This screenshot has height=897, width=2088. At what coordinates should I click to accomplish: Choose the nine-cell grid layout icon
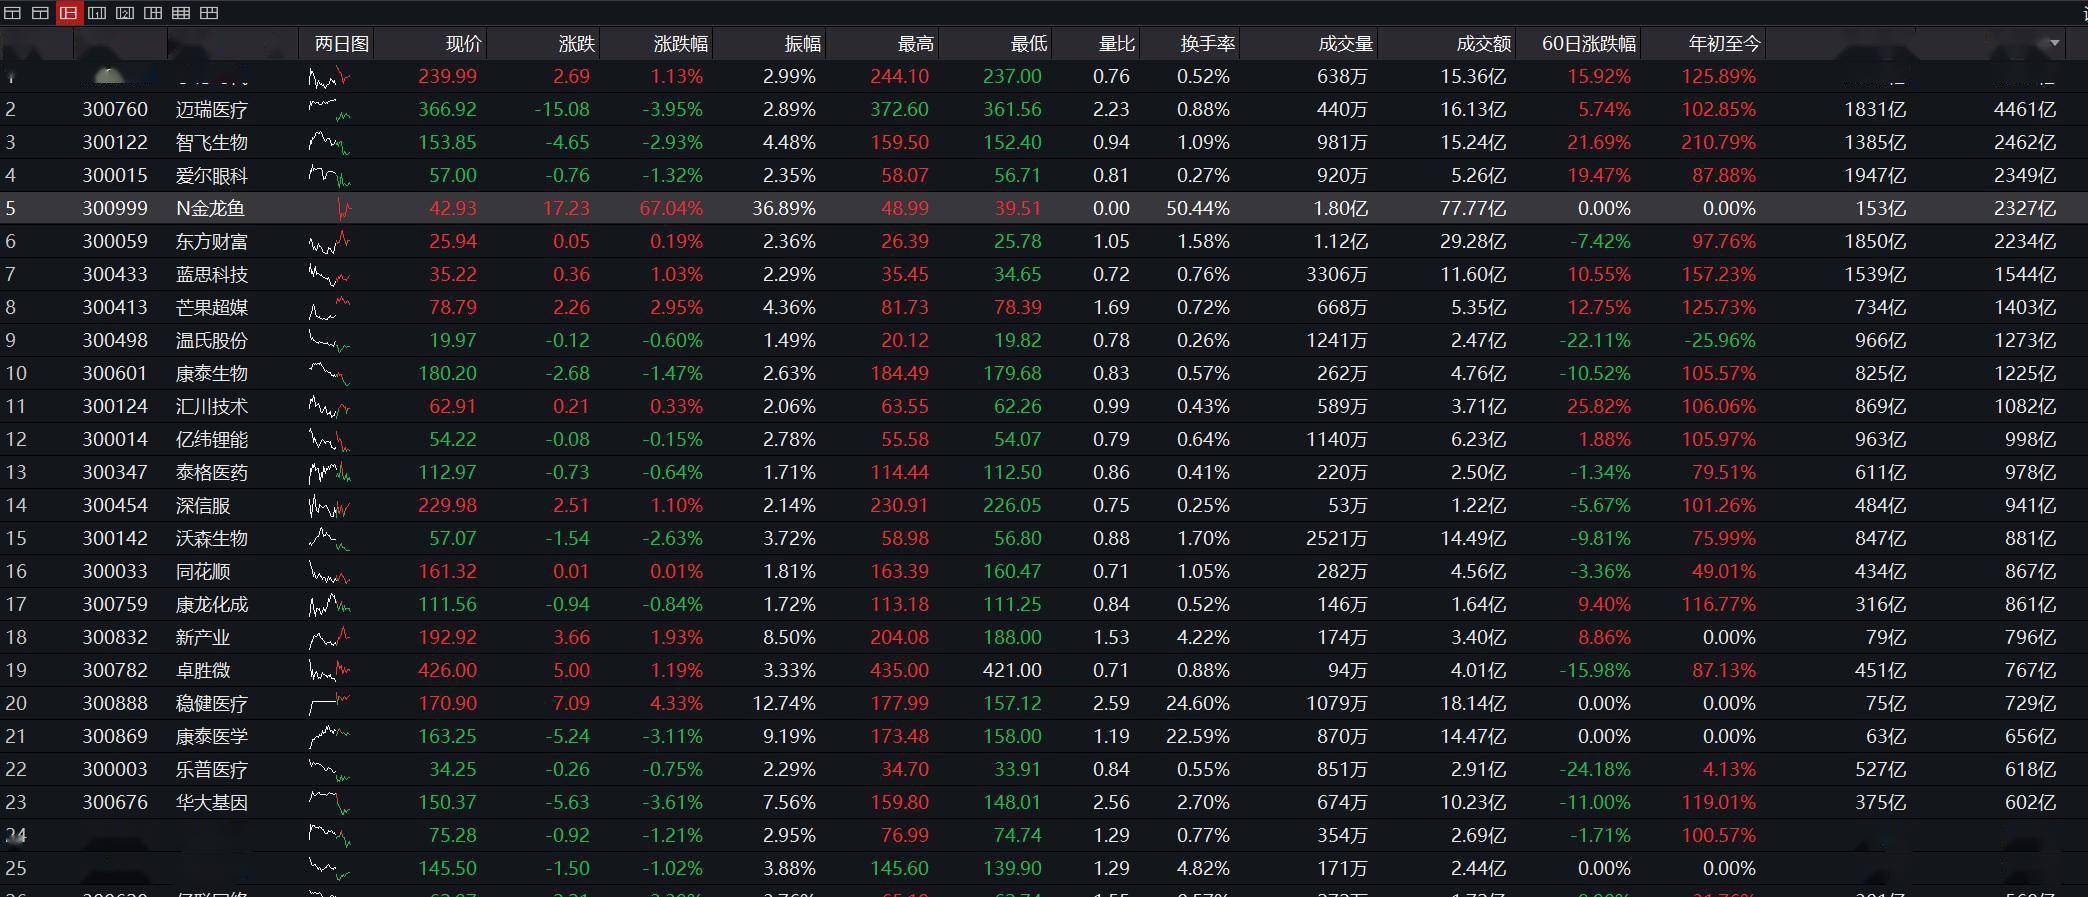(181, 13)
